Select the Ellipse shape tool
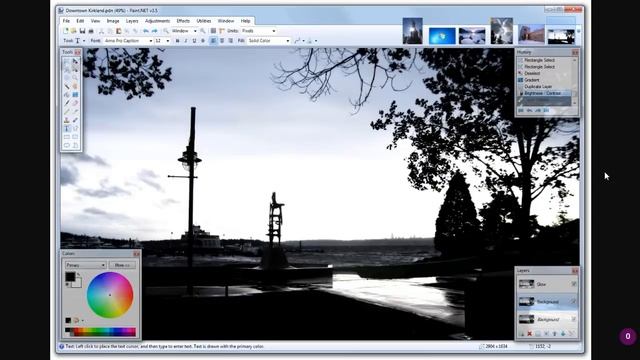Image resolution: width=640 pixels, height=360 pixels. click(x=67, y=145)
